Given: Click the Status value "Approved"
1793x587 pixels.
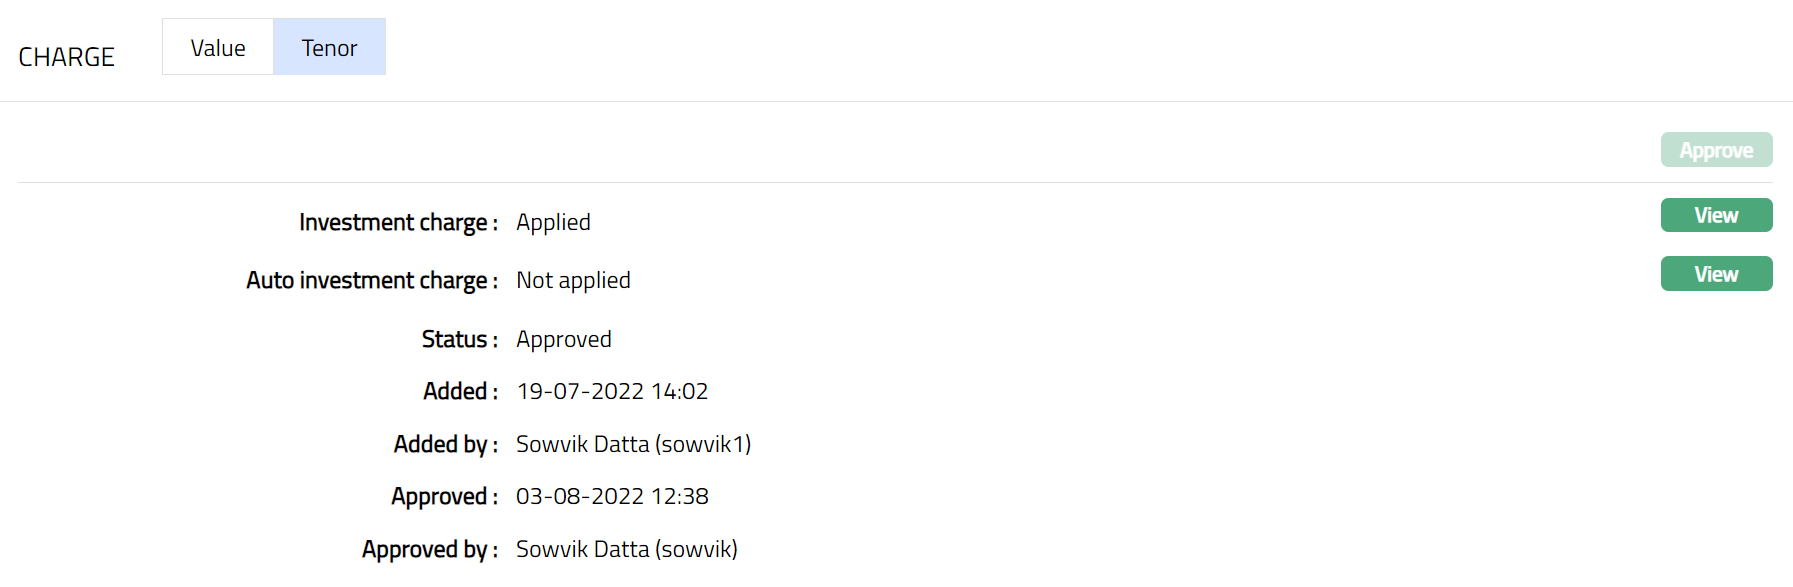Looking at the screenshot, I should (x=563, y=339).
